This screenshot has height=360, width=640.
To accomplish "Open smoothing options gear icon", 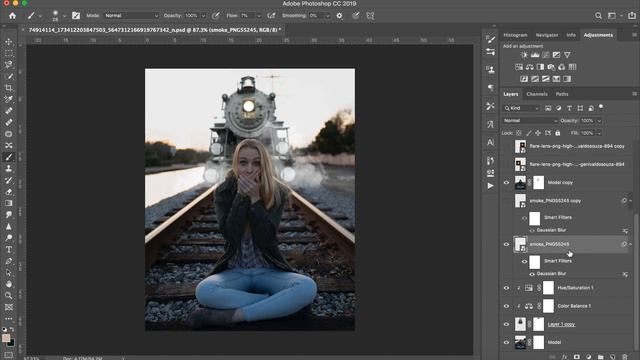I will pos(340,16).
